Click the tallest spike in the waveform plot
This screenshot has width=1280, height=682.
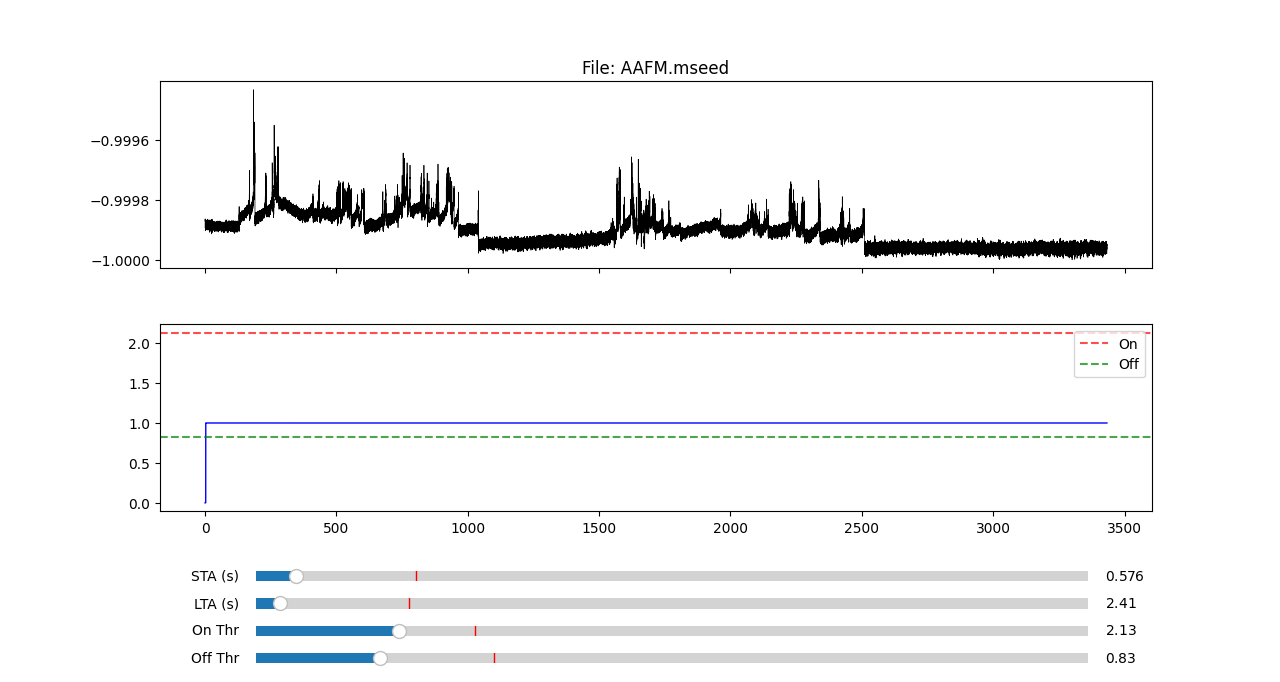[253, 93]
